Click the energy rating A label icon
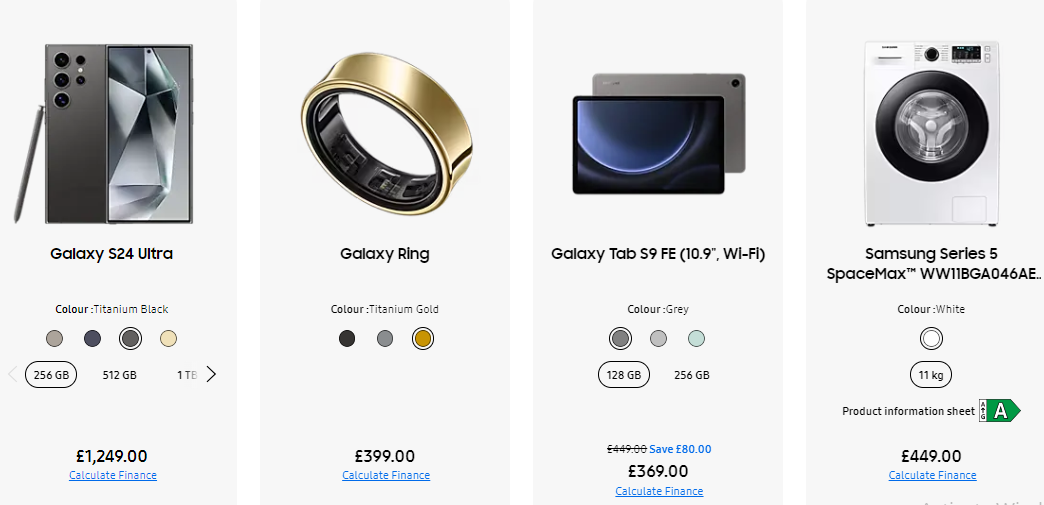 tap(999, 411)
